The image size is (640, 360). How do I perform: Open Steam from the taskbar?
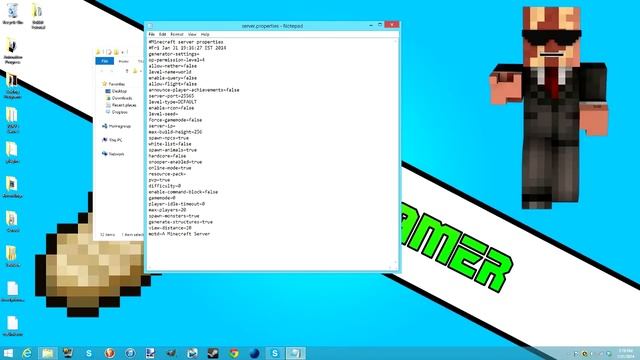[213, 353]
